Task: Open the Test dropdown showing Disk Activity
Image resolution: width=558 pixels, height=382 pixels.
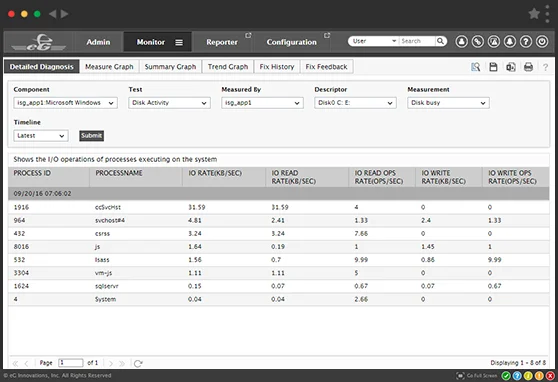Action: click(169, 103)
